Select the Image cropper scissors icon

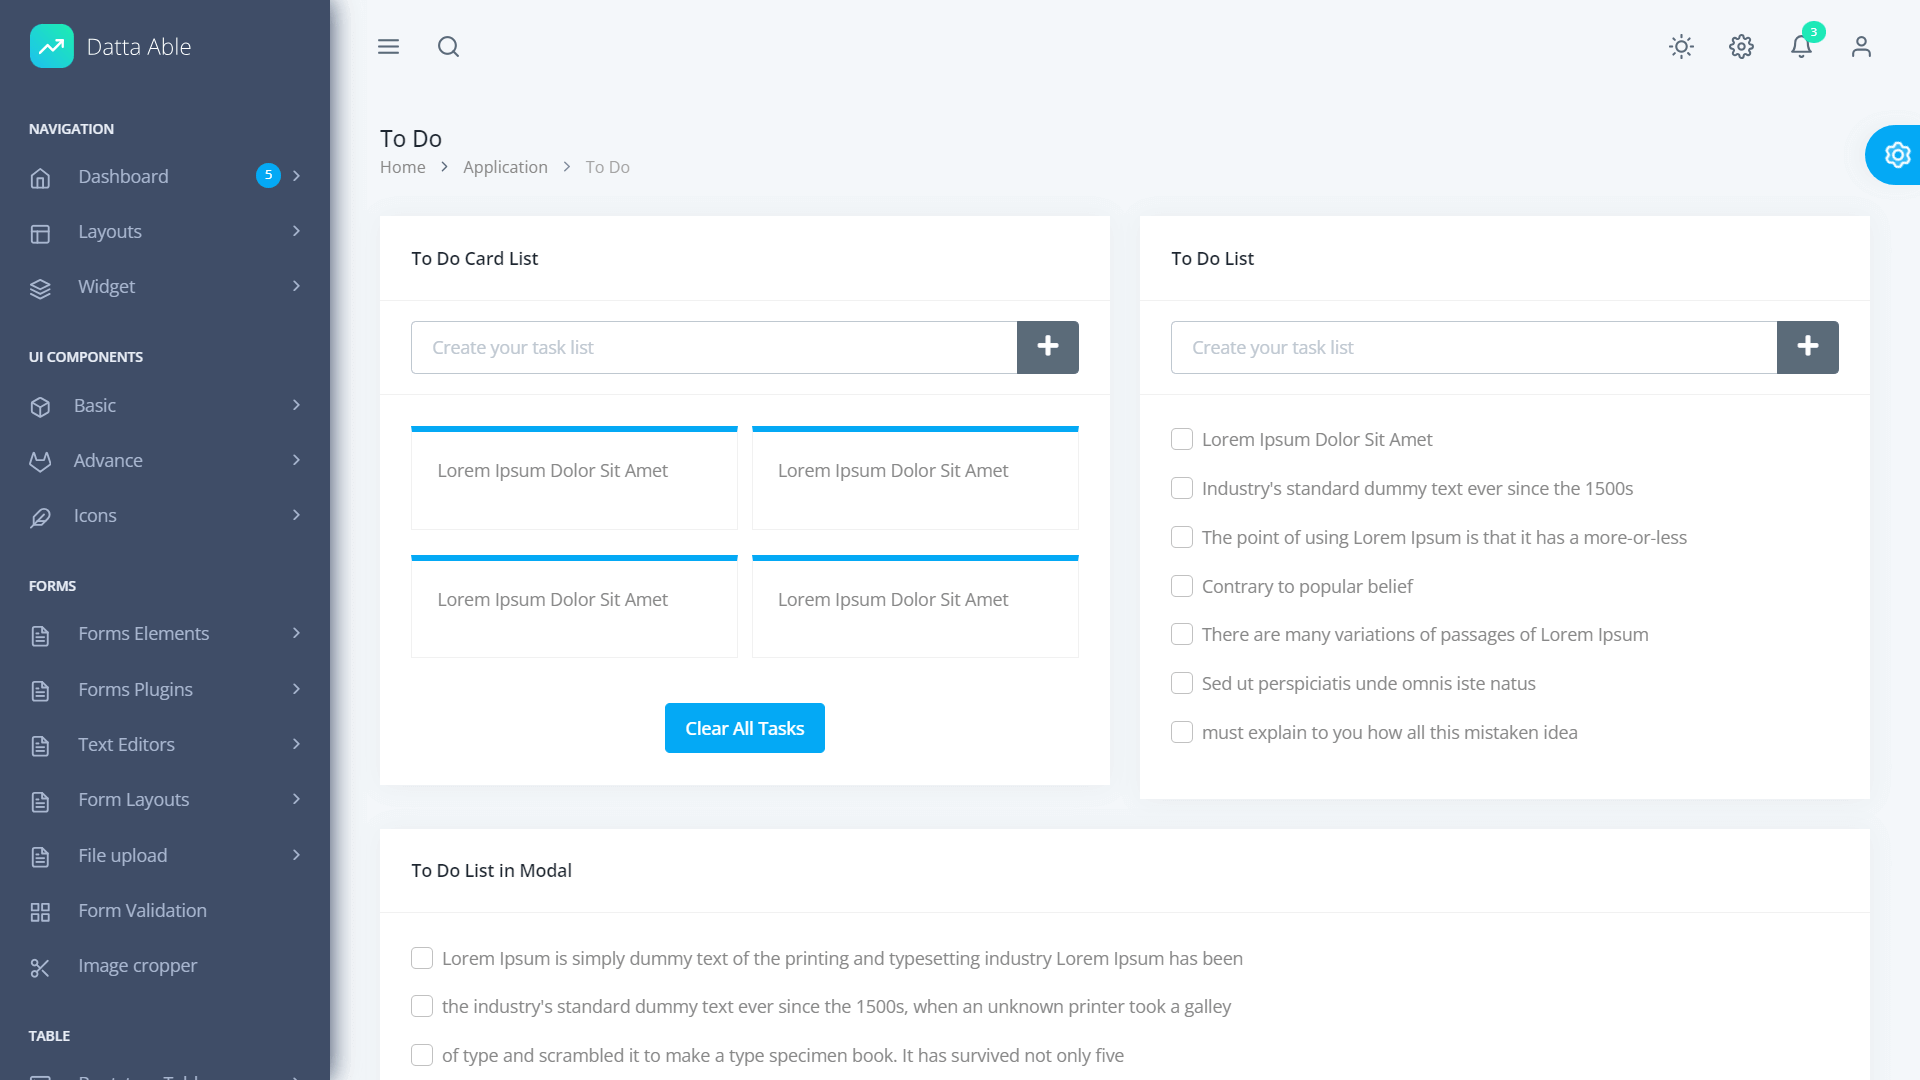(40, 967)
